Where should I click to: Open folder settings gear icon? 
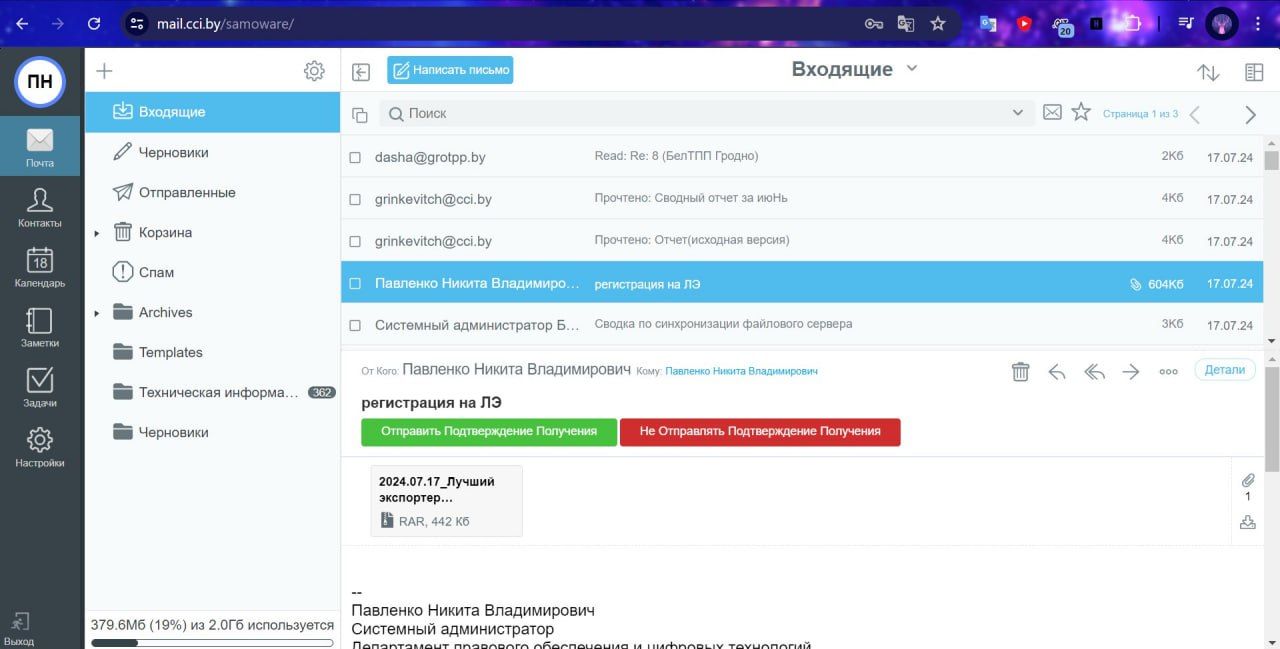point(314,71)
